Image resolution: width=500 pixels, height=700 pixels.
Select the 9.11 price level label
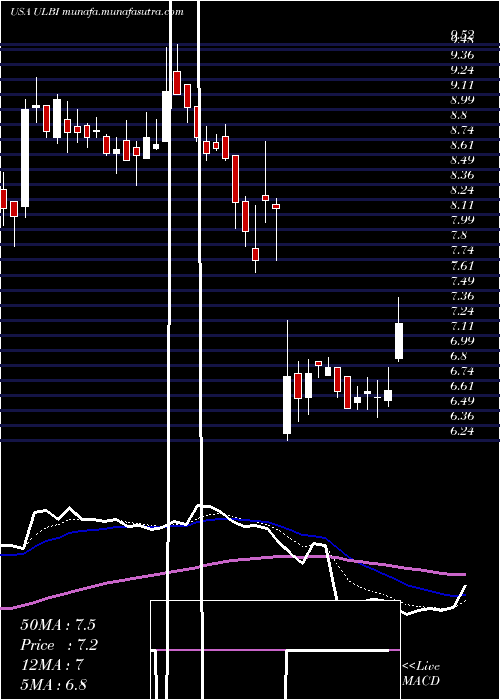tap(462, 85)
